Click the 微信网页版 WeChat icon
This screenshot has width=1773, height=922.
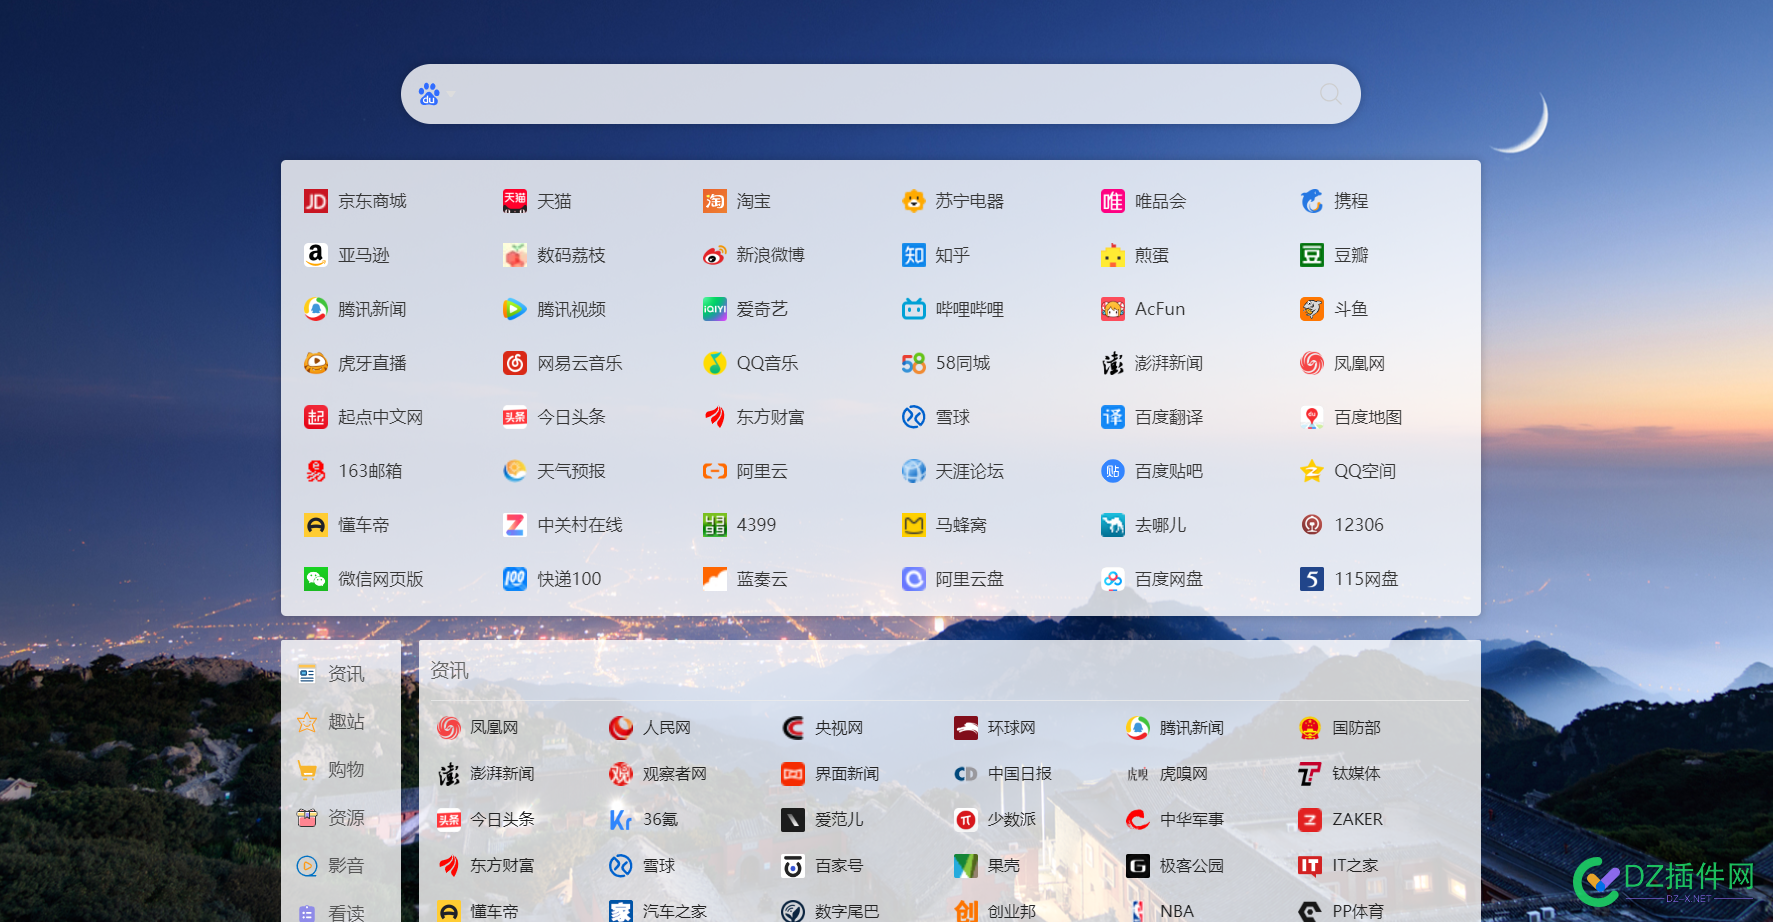click(316, 579)
